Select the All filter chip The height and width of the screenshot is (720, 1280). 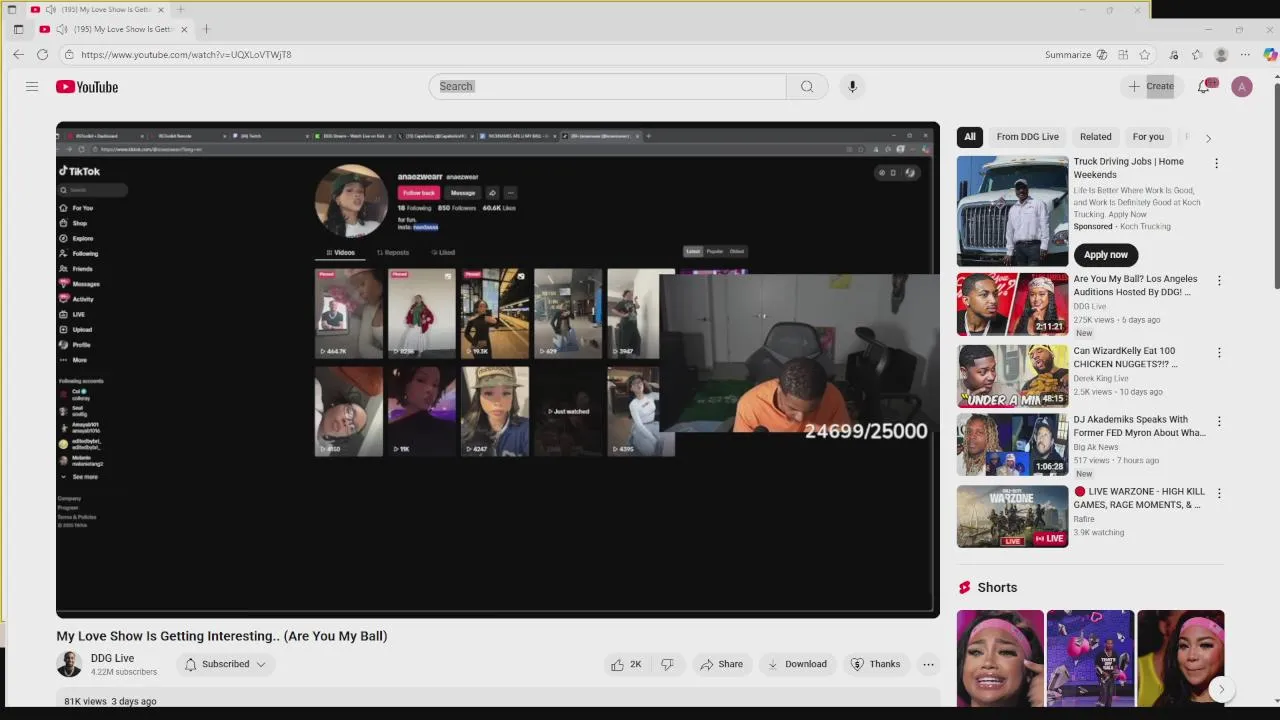coord(970,137)
